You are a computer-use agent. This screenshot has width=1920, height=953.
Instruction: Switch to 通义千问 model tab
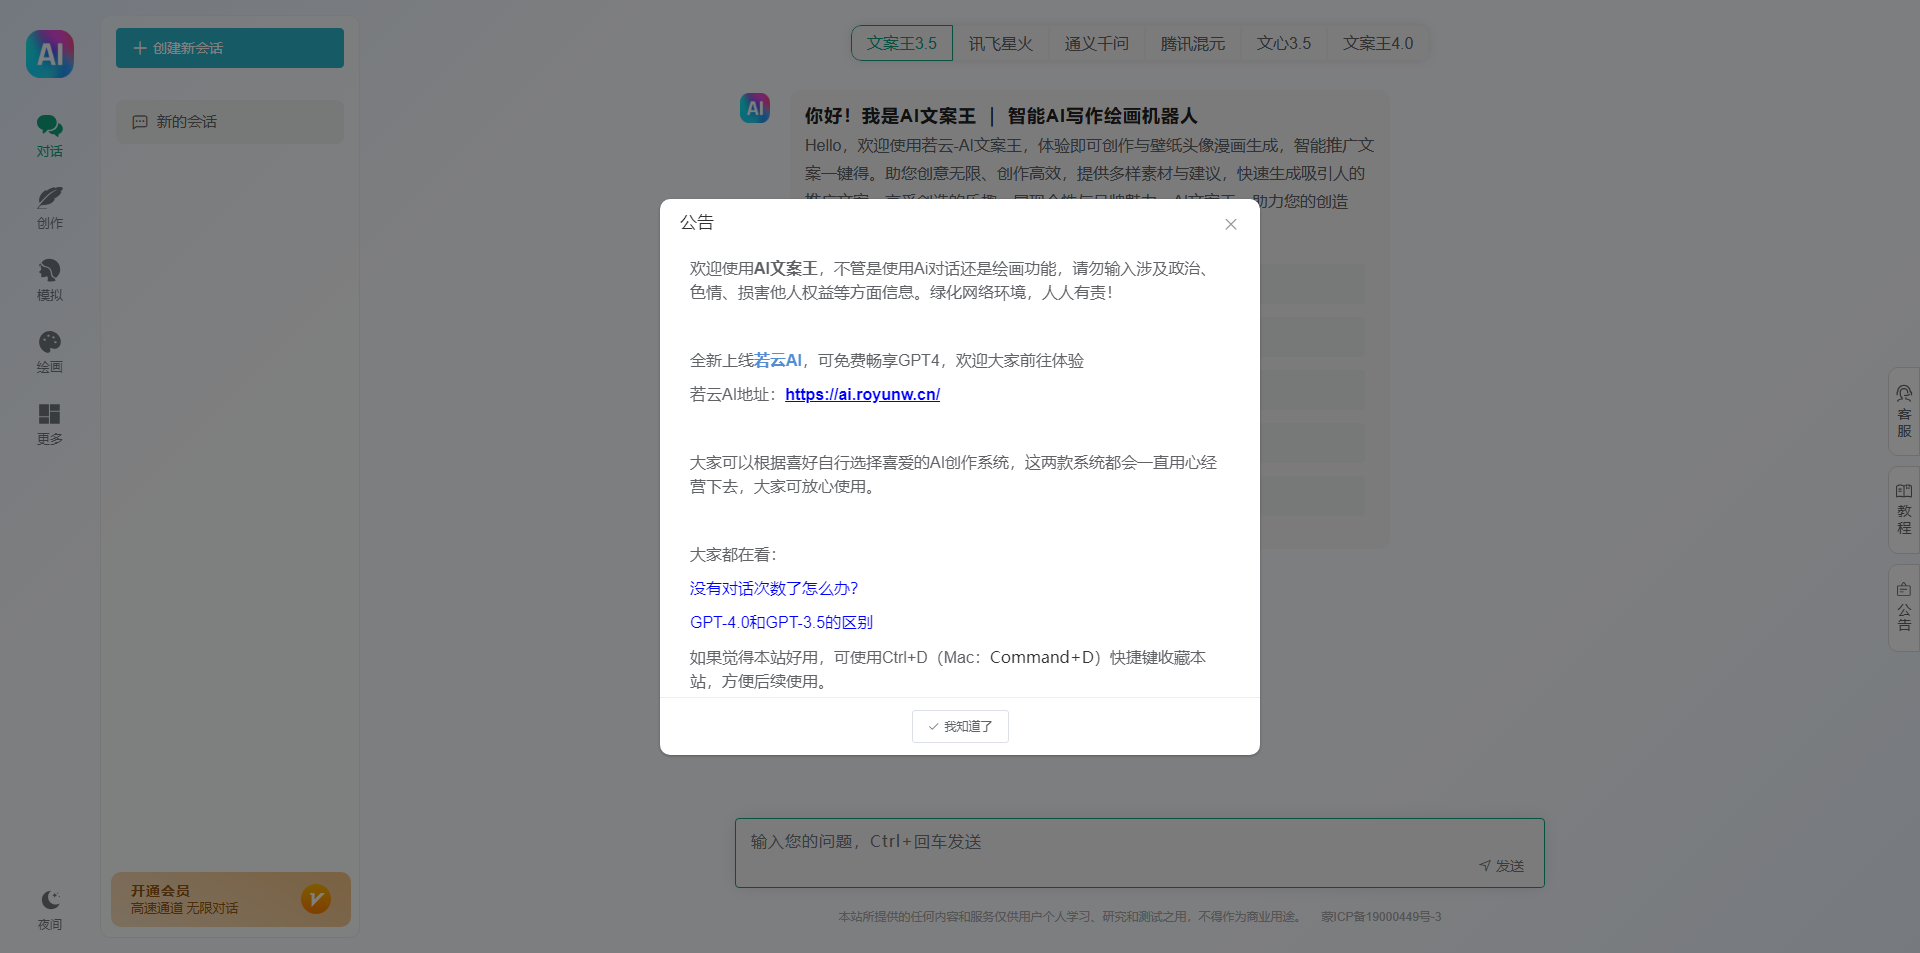tap(1096, 43)
